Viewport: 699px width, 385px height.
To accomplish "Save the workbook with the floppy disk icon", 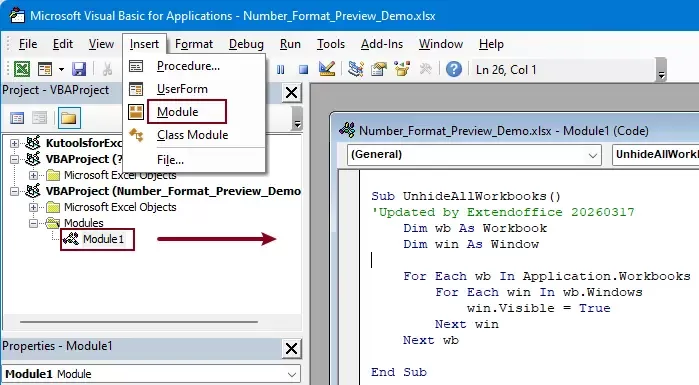I will (79, 70).
